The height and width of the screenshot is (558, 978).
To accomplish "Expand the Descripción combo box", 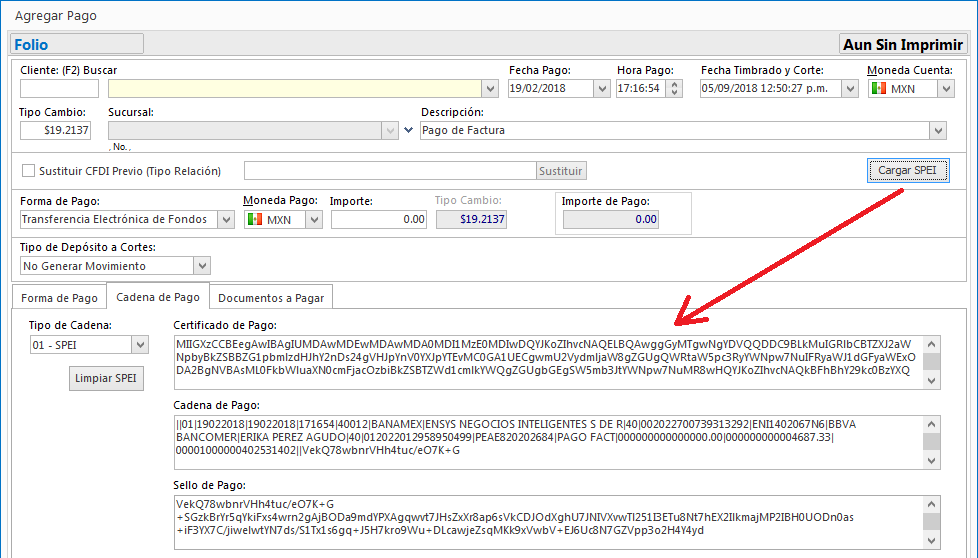I will (937, 130).
